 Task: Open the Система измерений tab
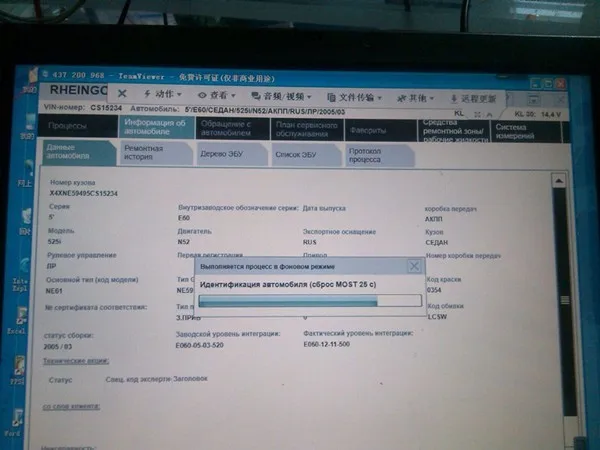pos(527,132)
